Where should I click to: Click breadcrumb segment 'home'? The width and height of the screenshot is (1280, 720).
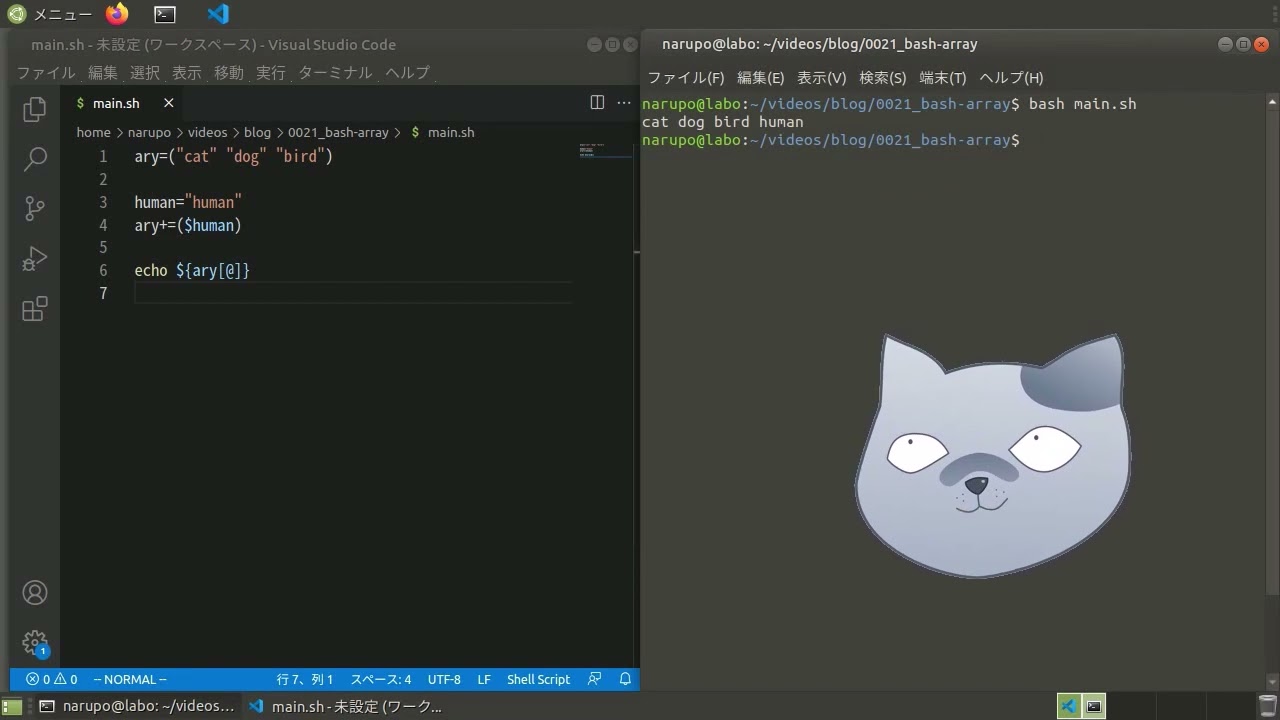[94, 132]
